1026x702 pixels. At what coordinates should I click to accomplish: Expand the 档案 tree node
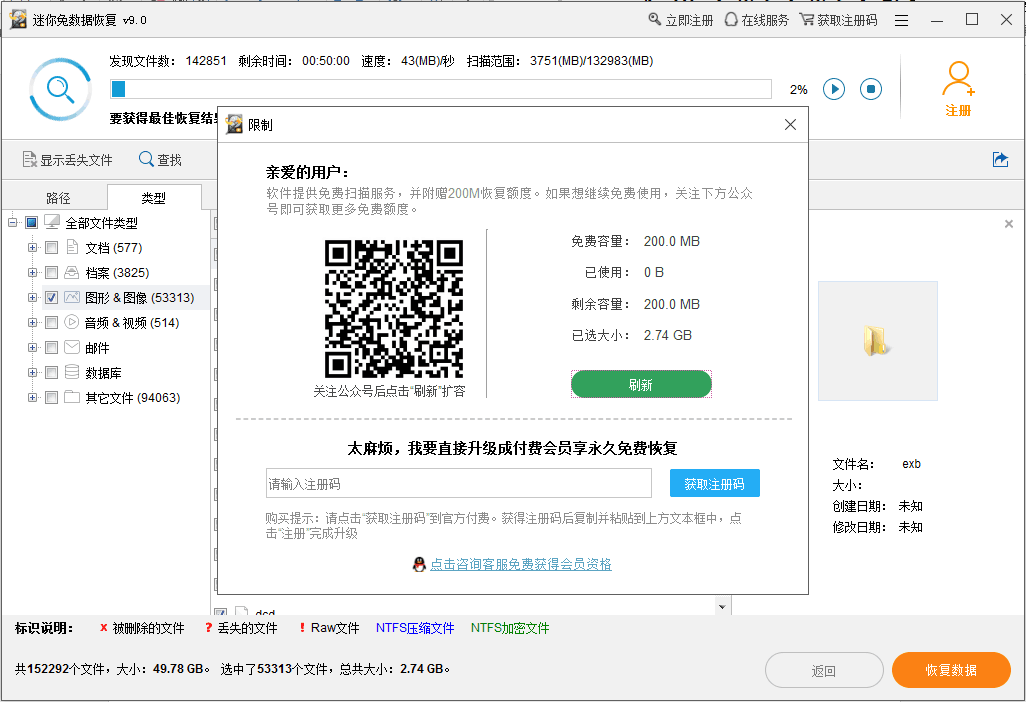32,272
